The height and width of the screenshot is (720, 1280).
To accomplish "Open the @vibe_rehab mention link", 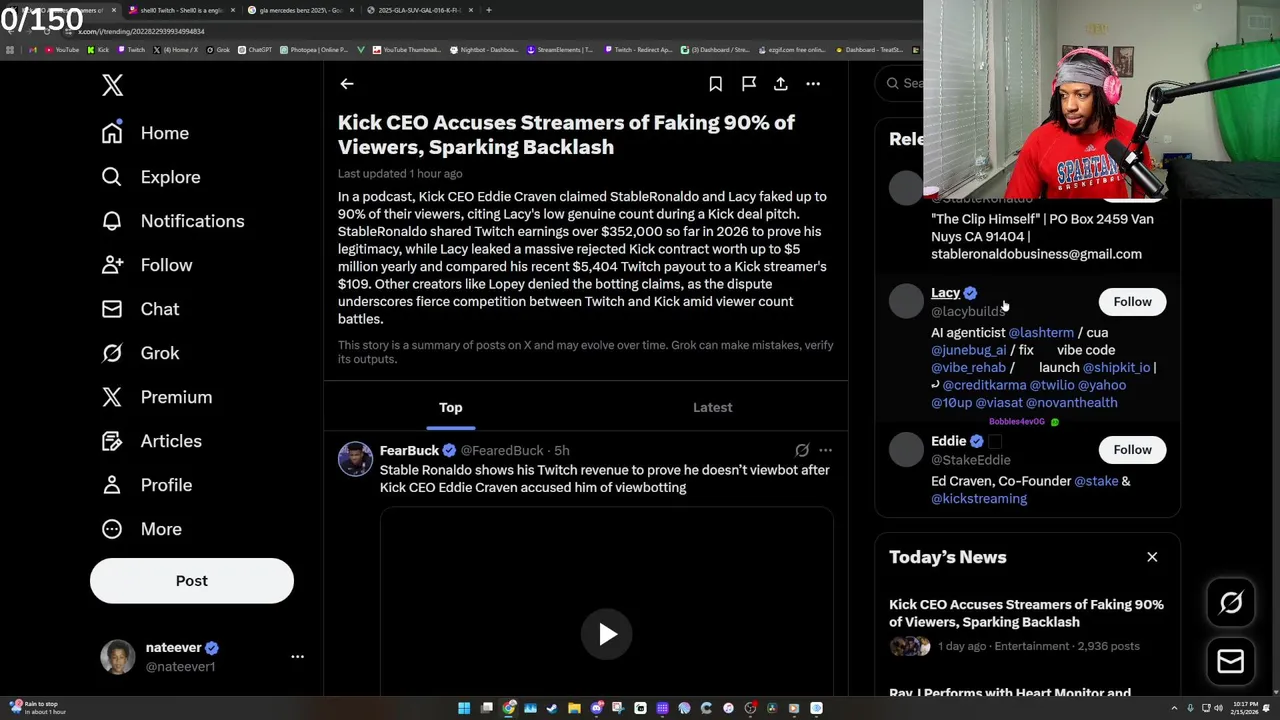I will [x=968, y=367].
